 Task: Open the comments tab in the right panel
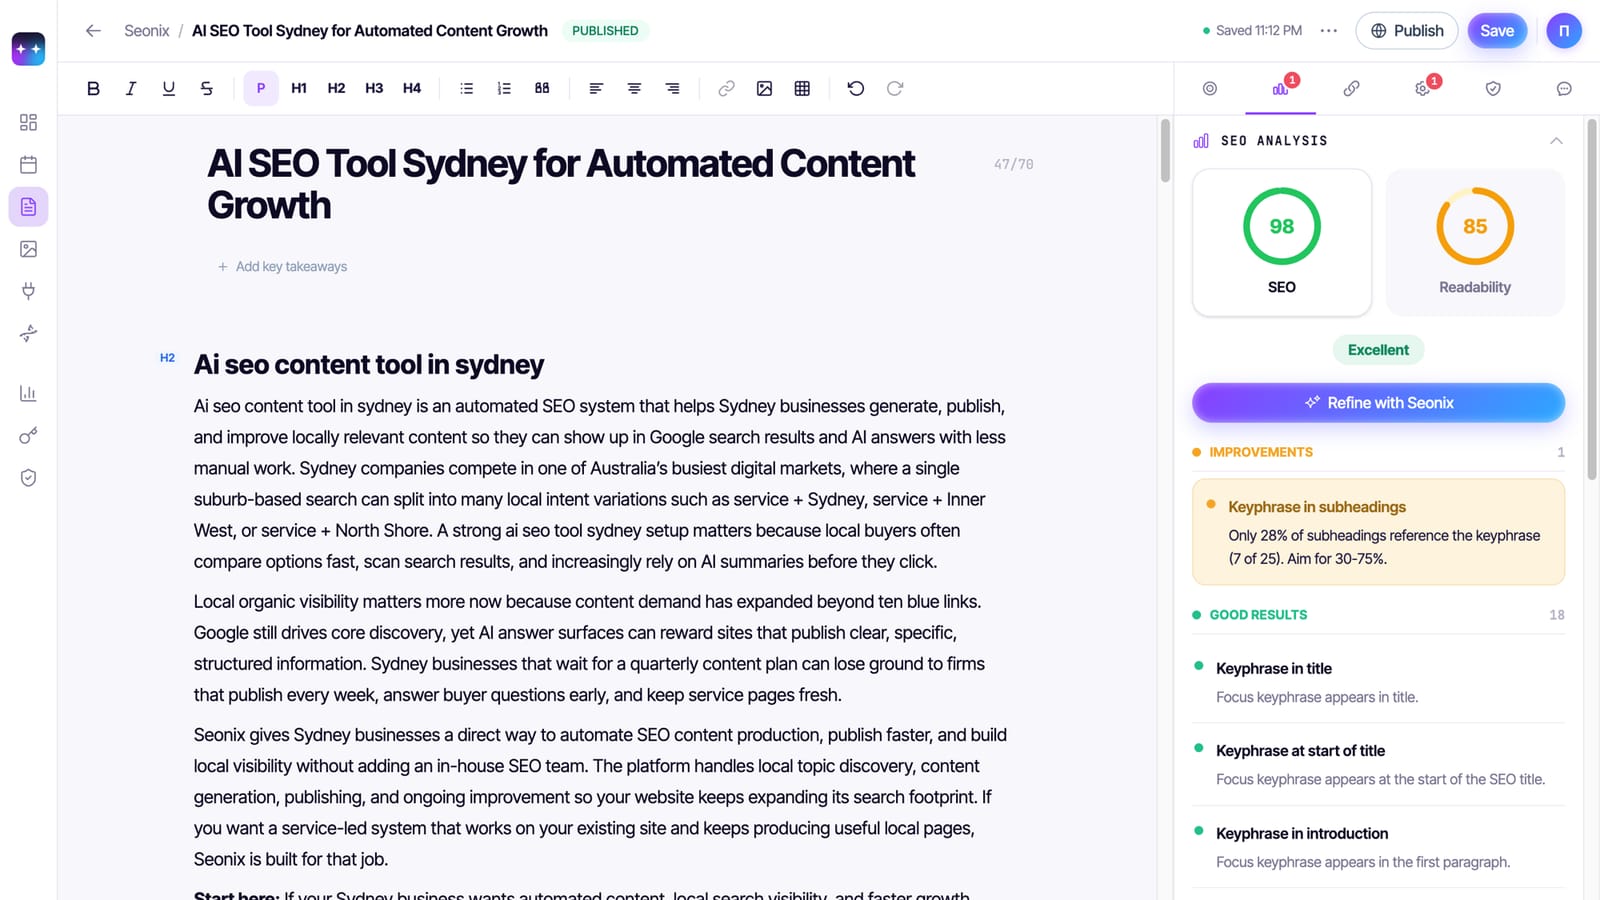[1564, 88]
